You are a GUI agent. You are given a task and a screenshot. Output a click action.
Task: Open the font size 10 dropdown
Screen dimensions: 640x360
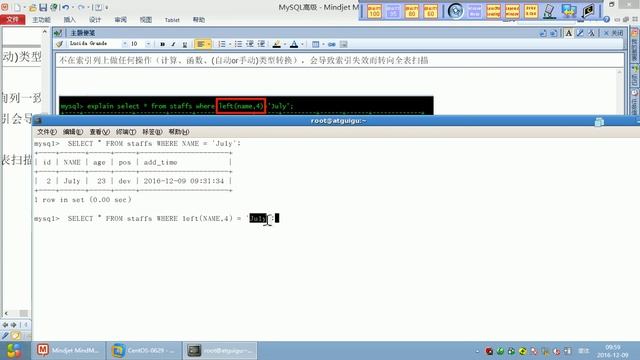tap(148, 44)
